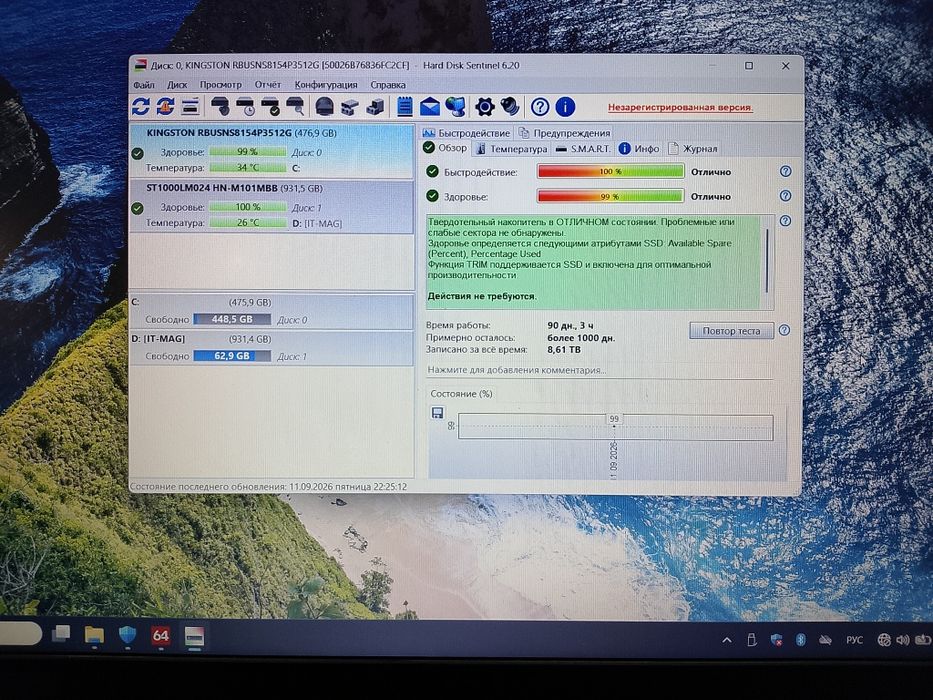Click the first disk self-test toolbar icon
The height and width of the screenshot is (700, 933).
(220, 107)
